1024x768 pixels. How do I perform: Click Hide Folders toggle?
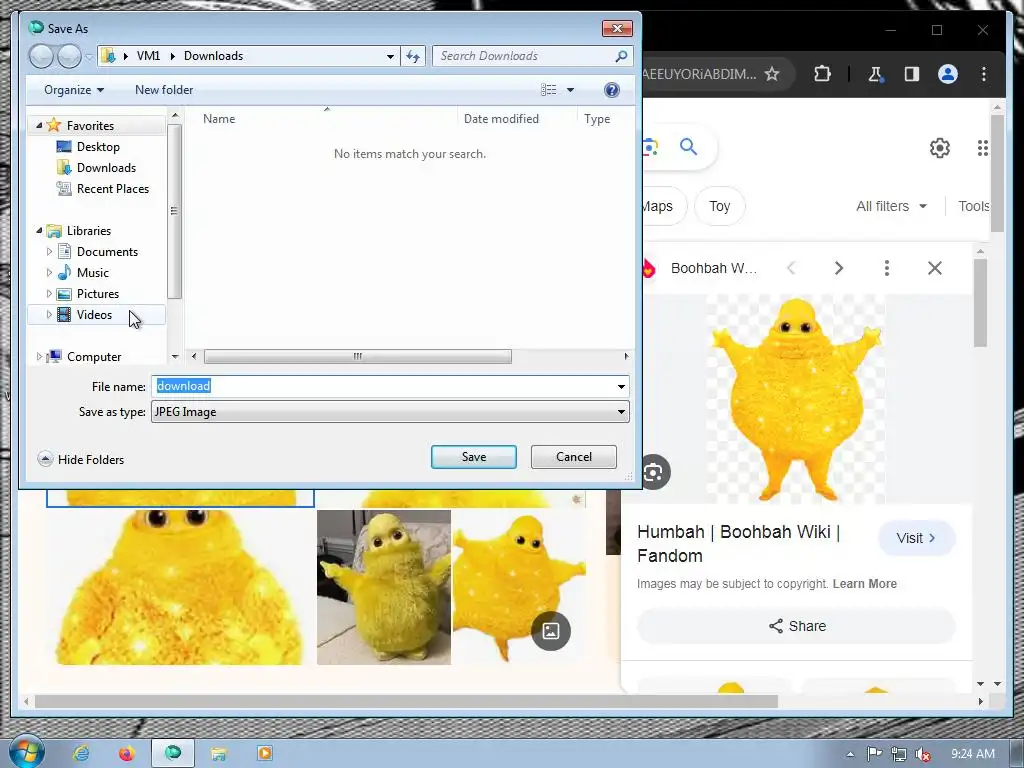pos(81,459)
